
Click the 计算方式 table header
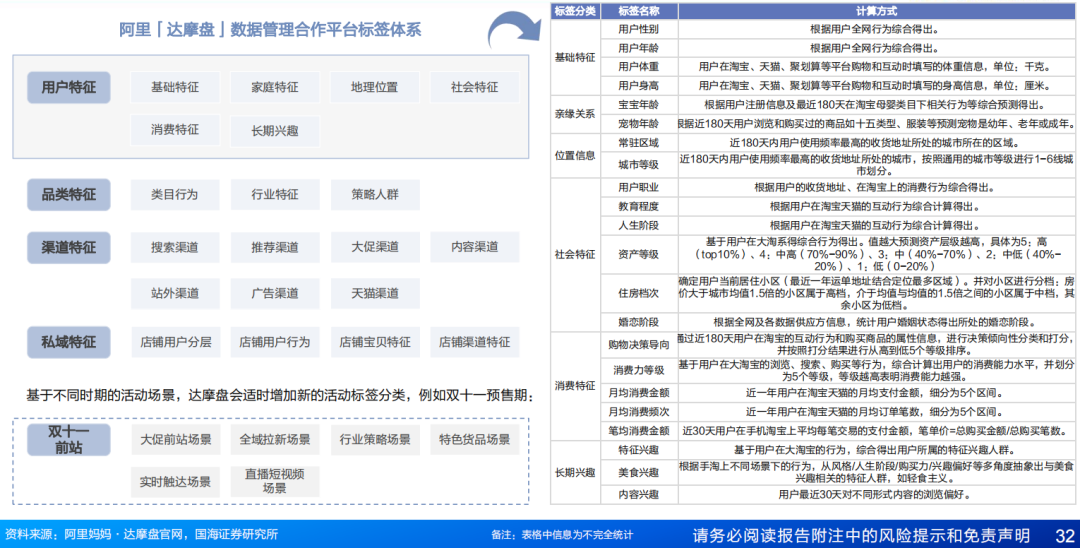(876, 11)
